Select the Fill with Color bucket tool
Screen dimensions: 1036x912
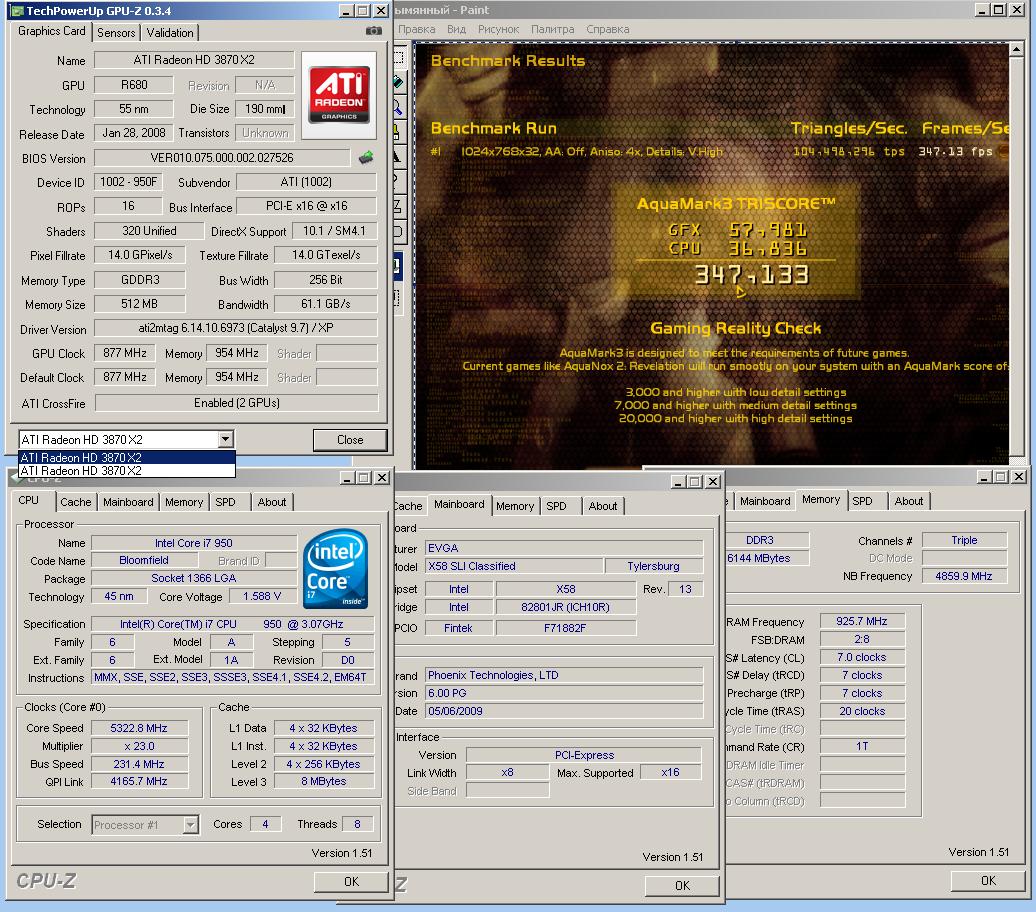[x=398, y=82]
